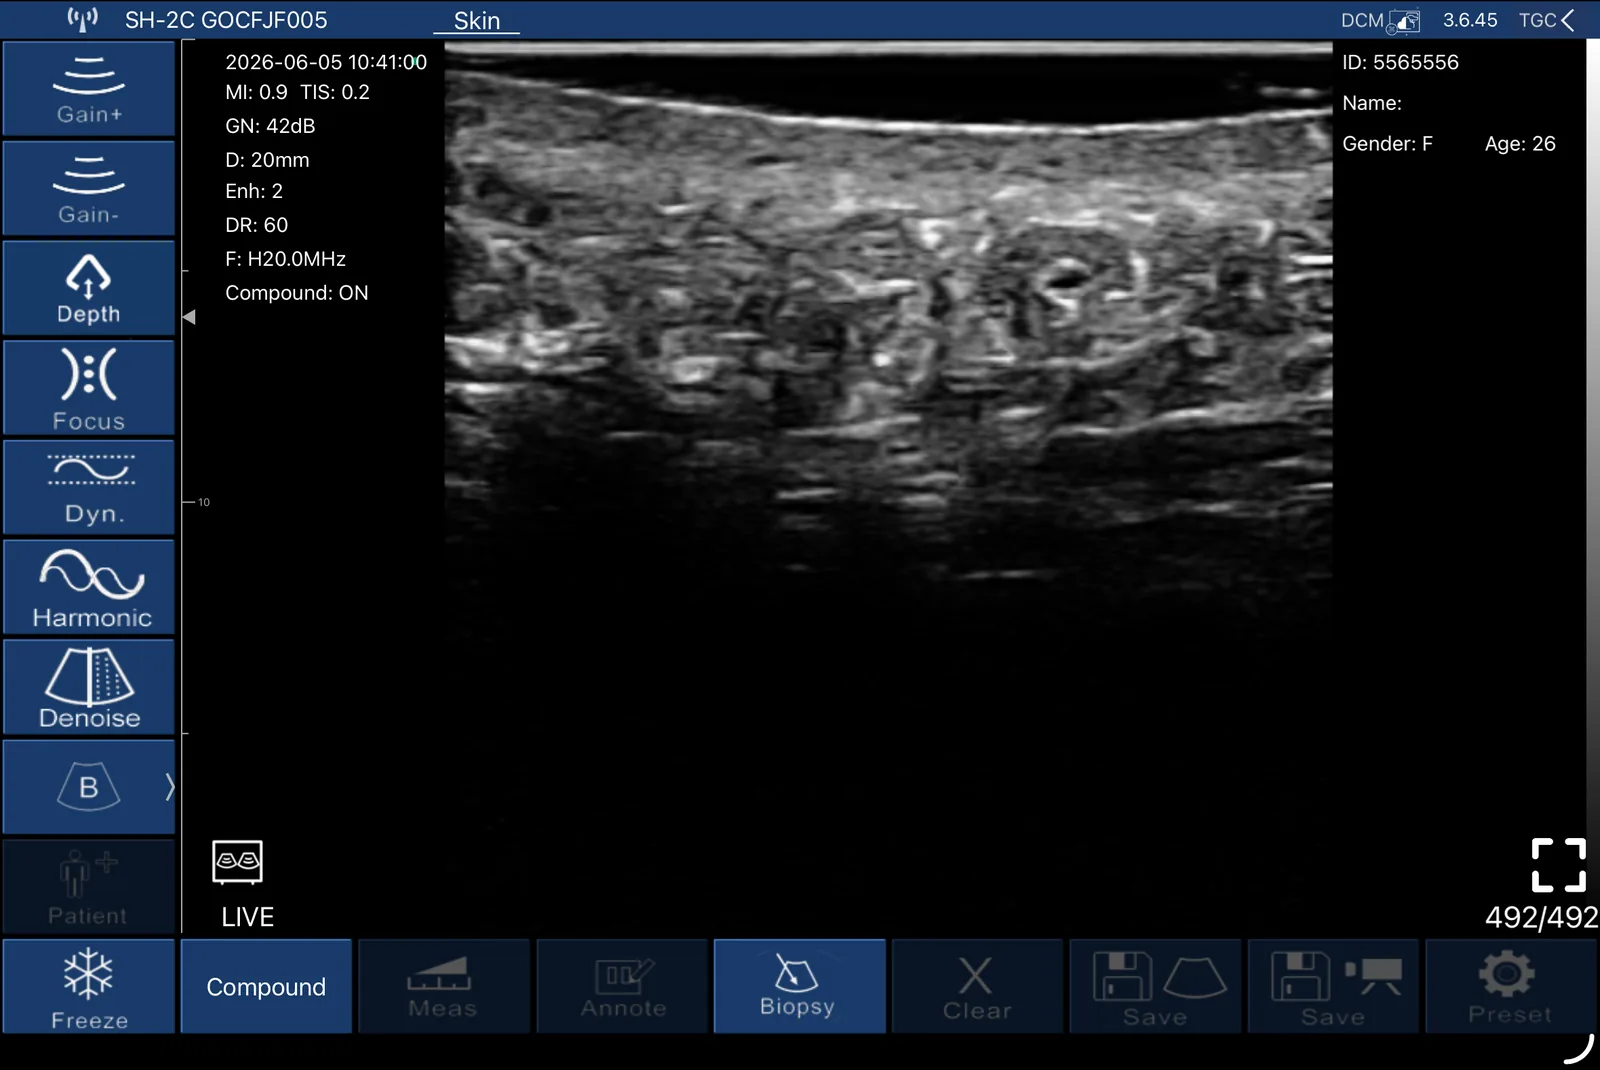Select the Skin preset tab

click(477, 21)
